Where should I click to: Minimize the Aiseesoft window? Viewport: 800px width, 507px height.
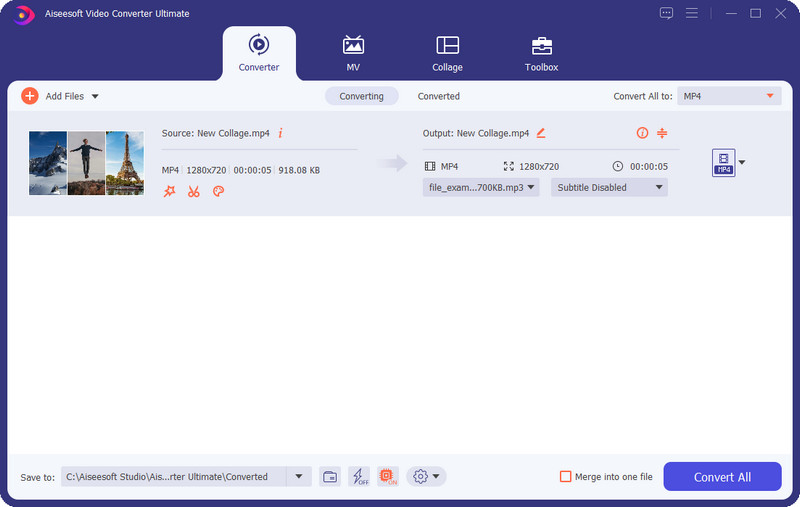(731, 13)
